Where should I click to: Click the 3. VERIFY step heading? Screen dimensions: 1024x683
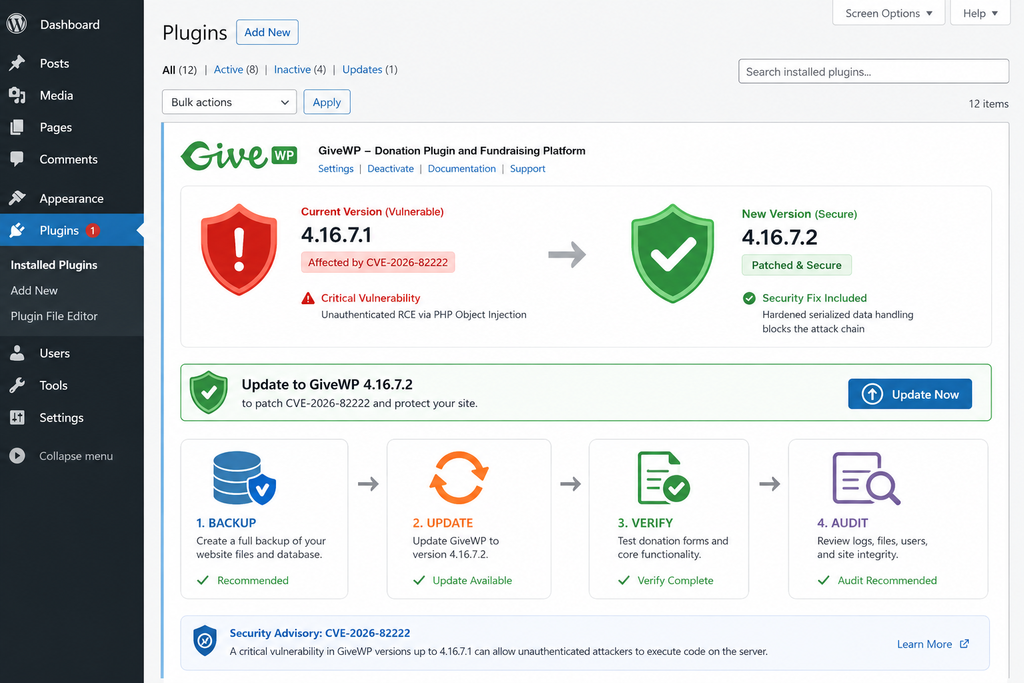645,523
